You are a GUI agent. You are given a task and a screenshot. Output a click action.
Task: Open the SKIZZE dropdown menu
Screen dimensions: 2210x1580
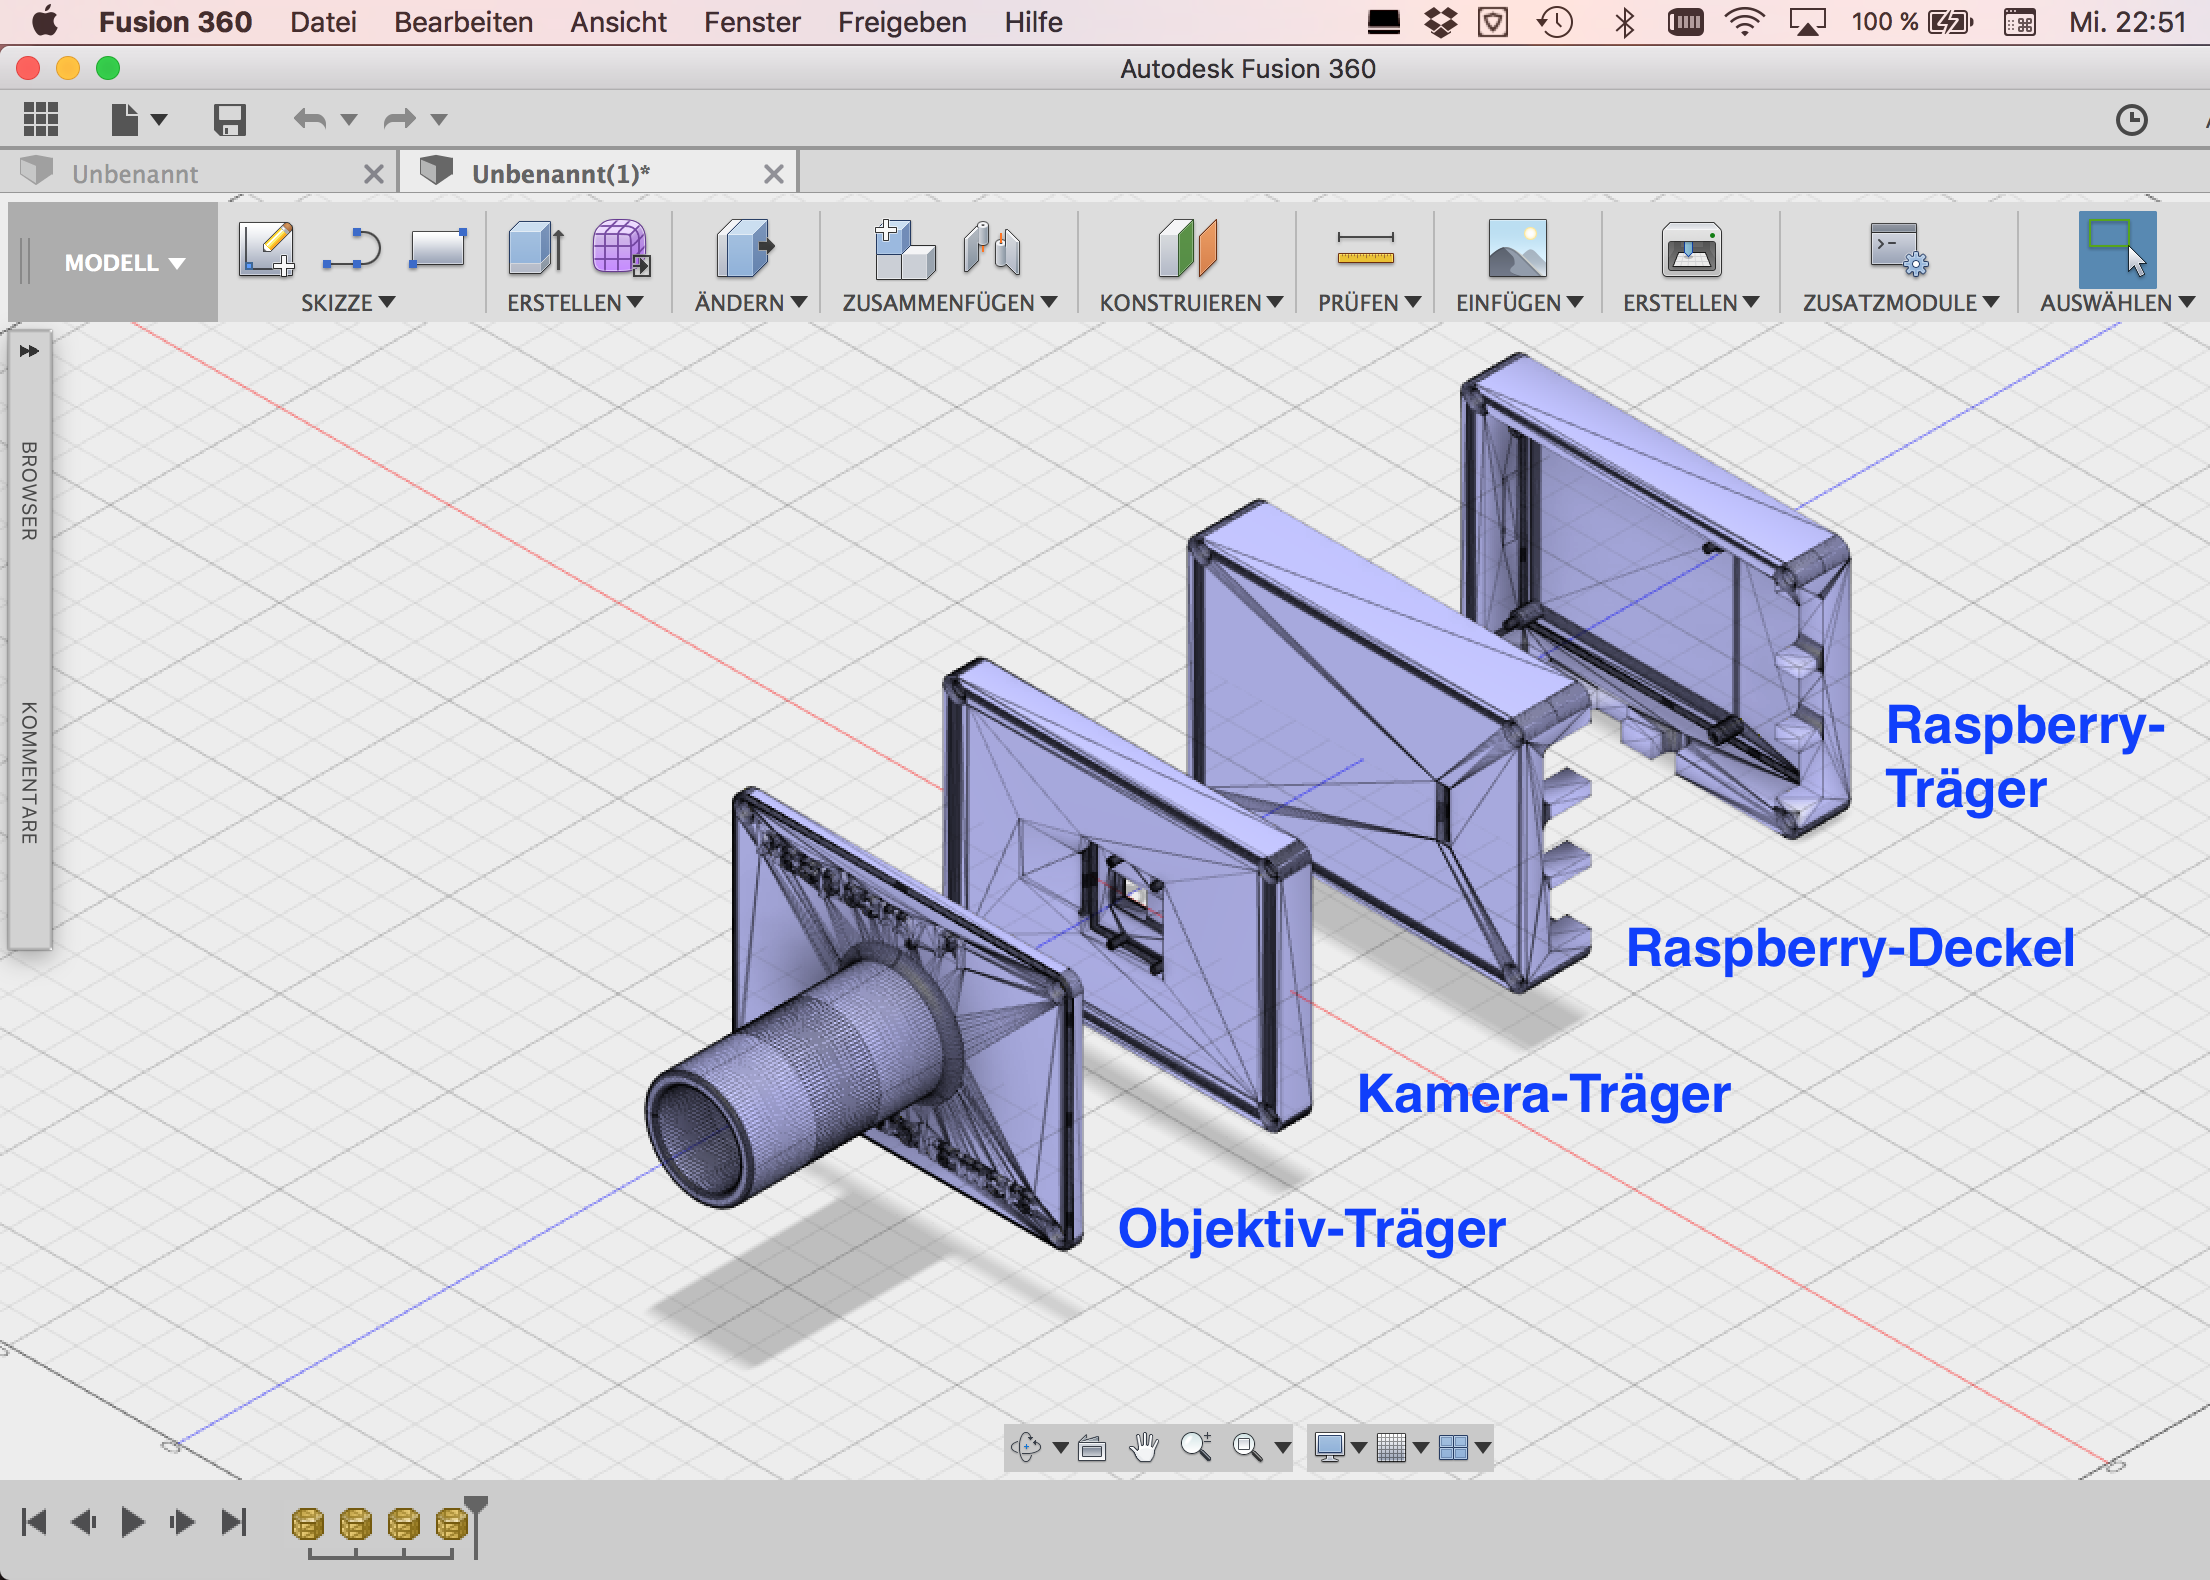point(348,303)
